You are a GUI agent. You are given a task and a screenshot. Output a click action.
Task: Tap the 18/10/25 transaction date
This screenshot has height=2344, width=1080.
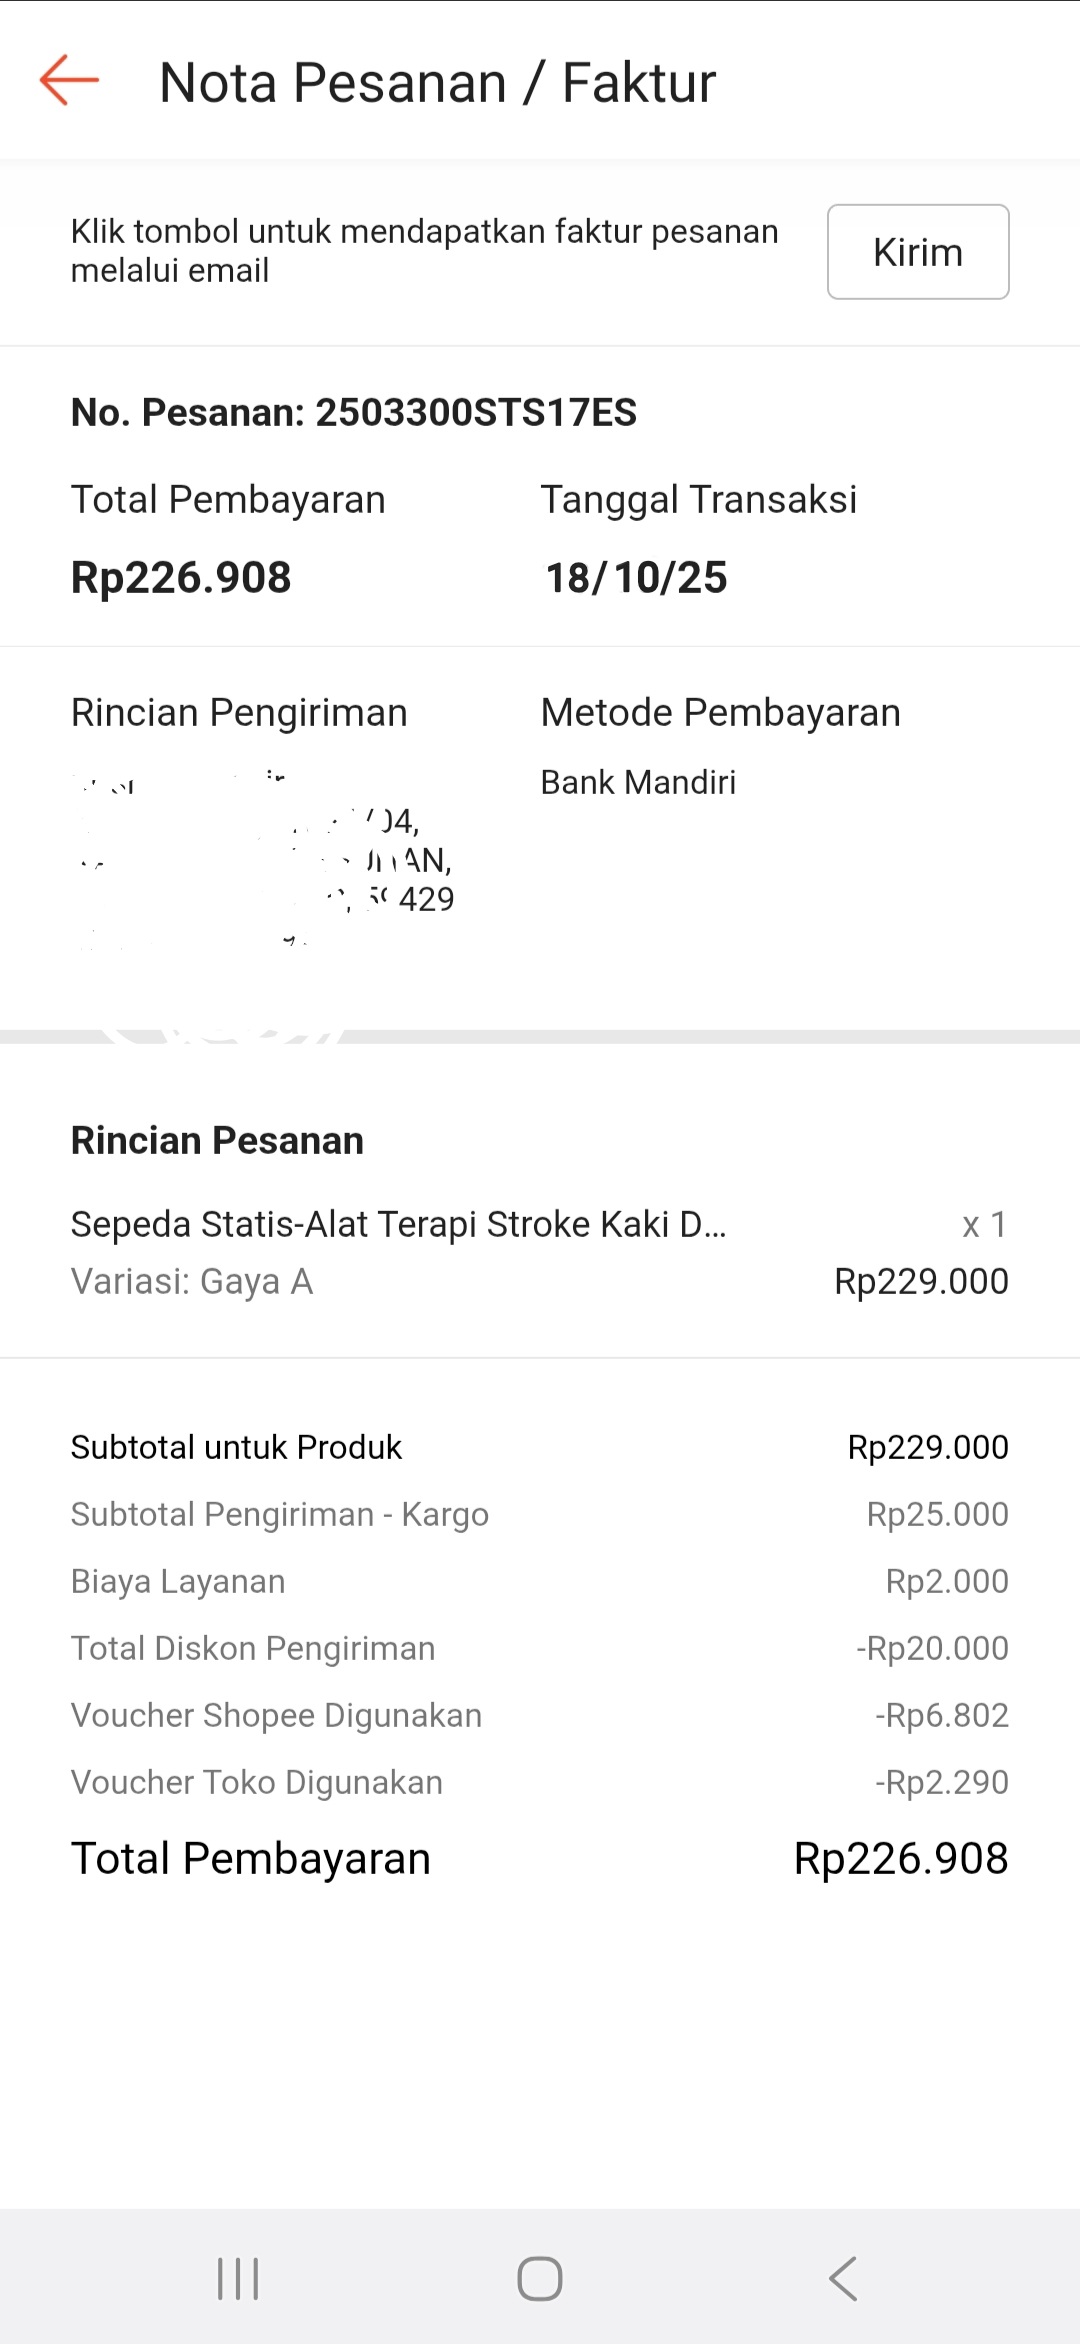point(636,577)
